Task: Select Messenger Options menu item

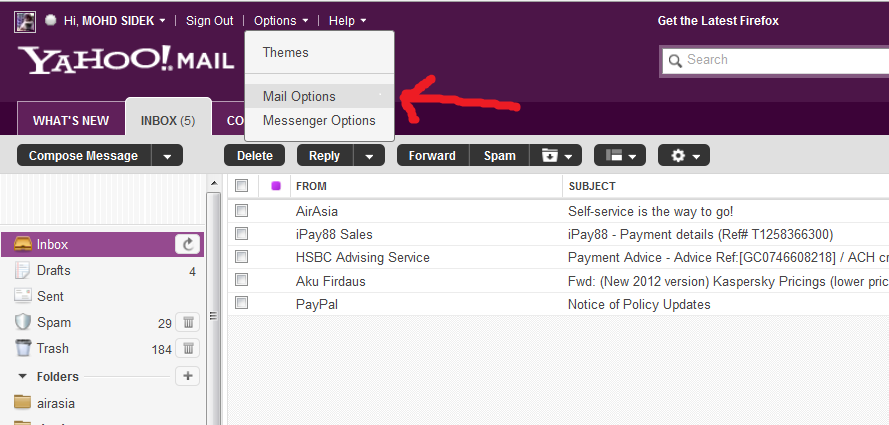Action: click(319, 121)
